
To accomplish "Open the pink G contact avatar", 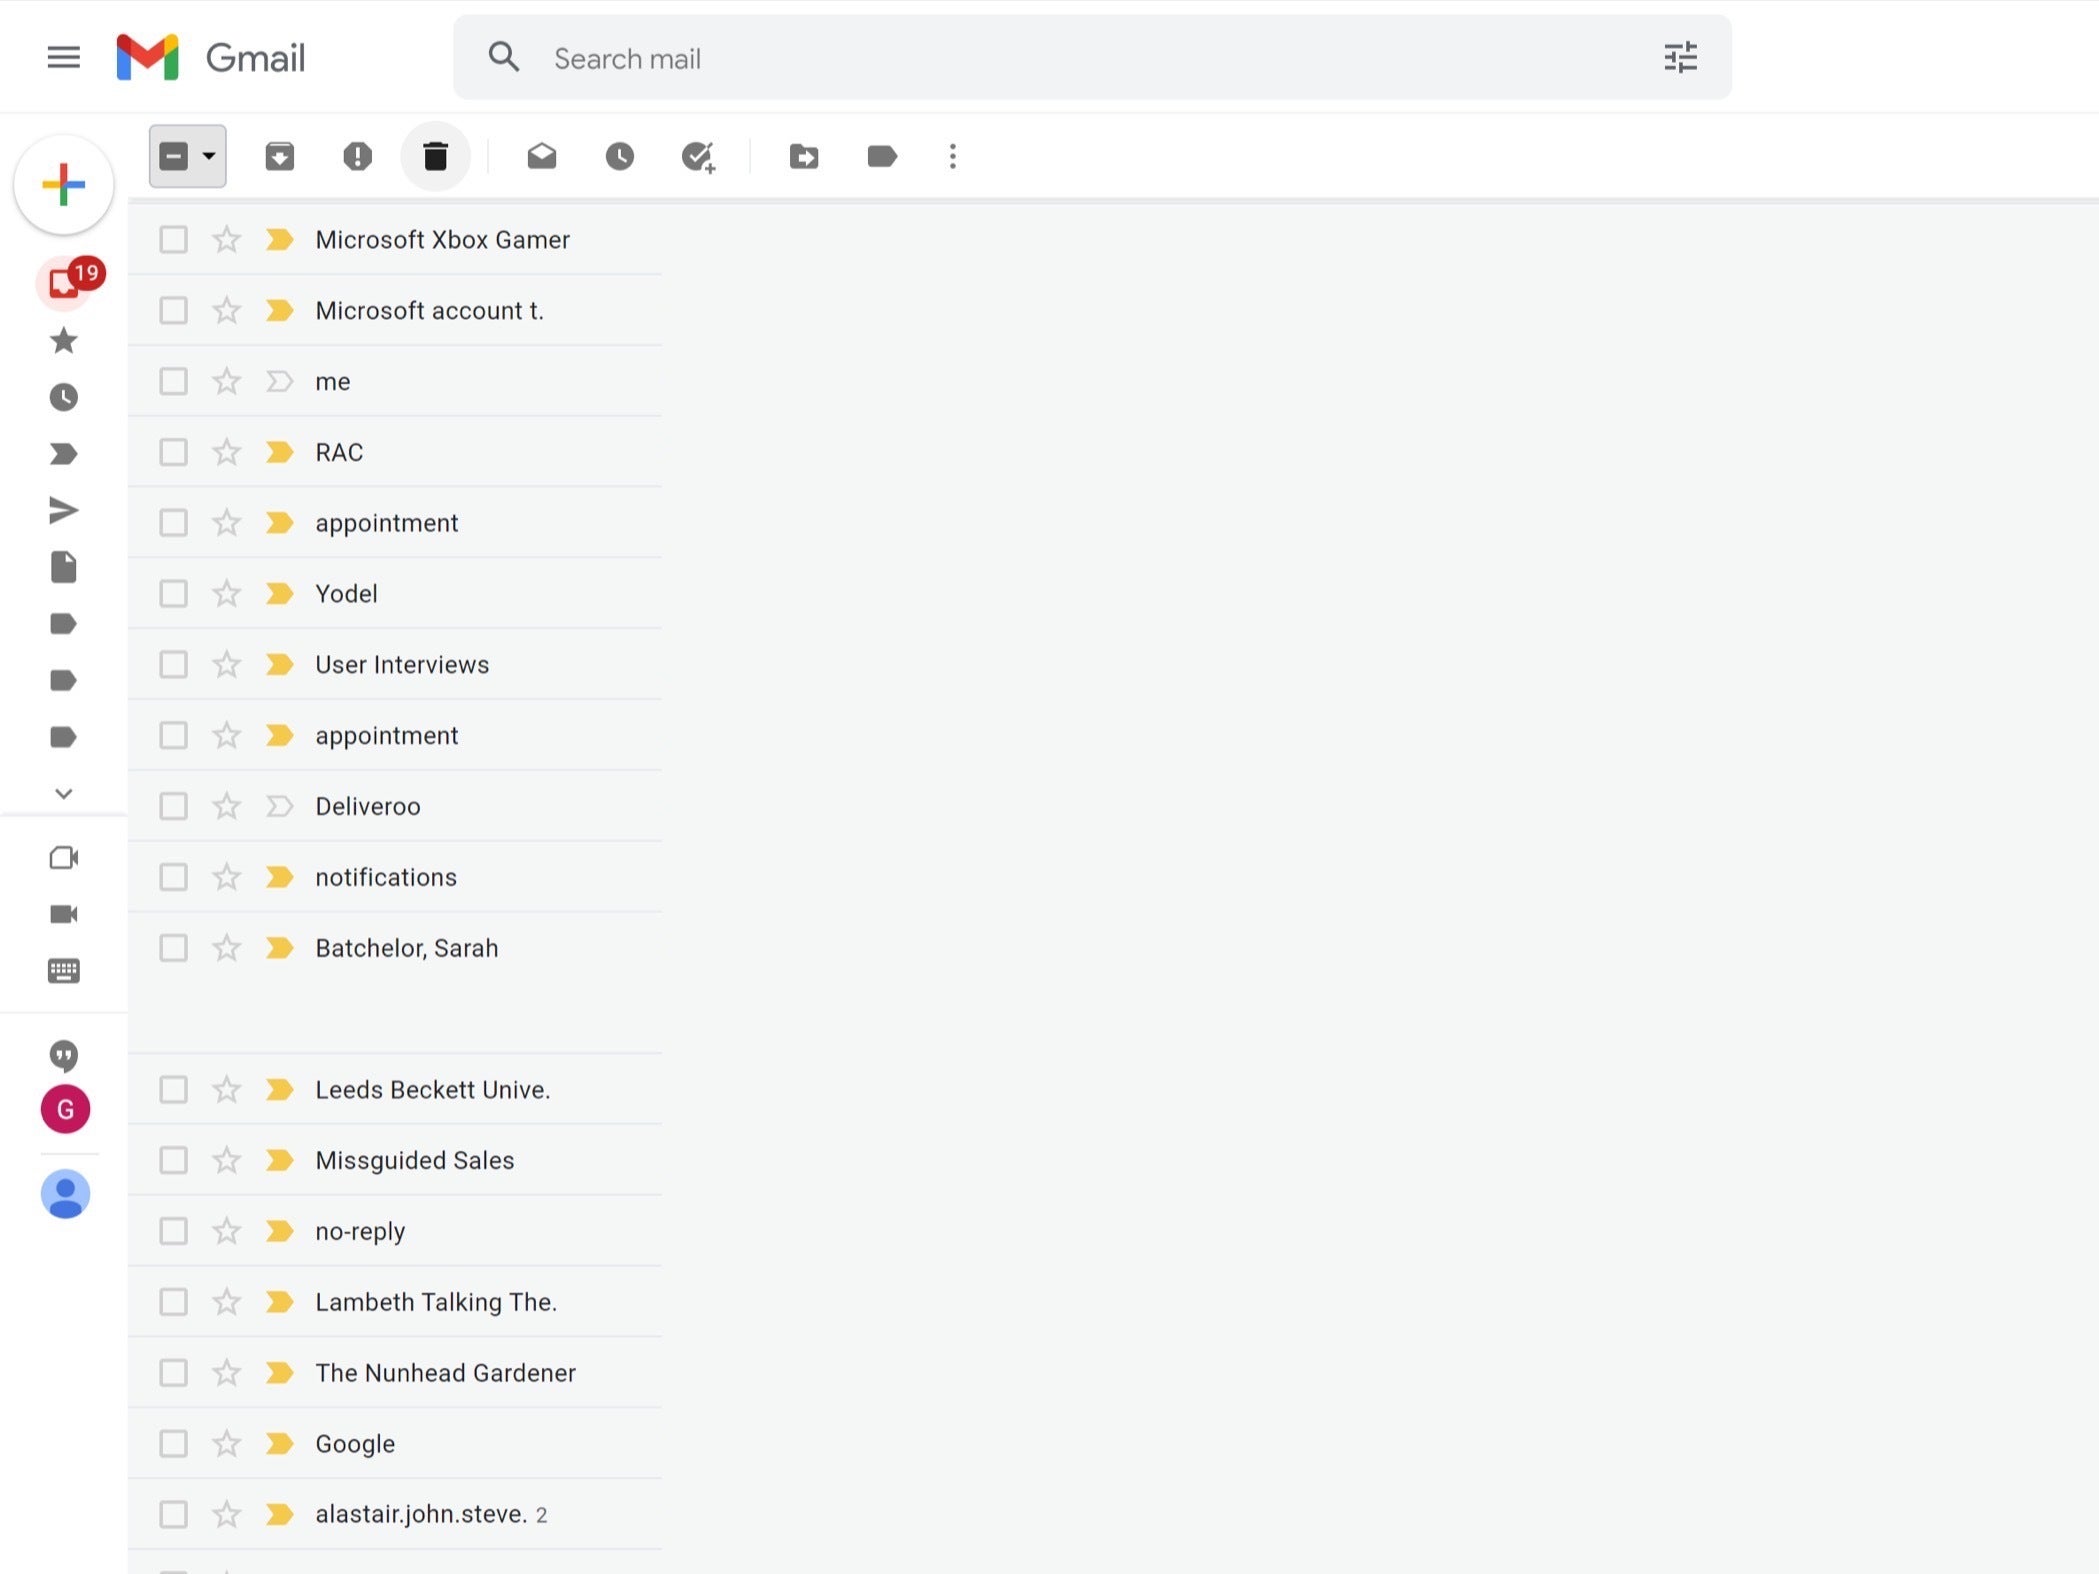I will click(x=65, y=1109).
